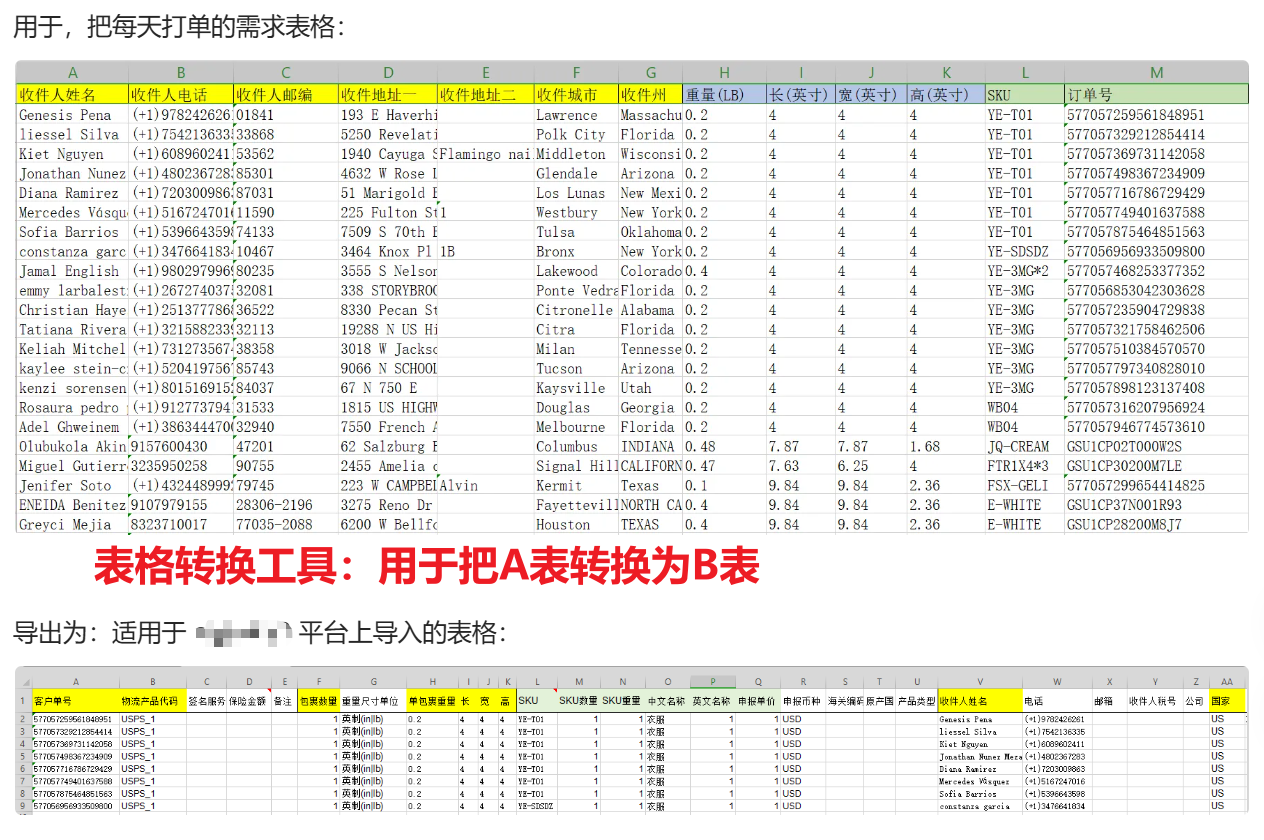Click the 宽(英寸) header cell
1264x840 pixels.
click(871, 95)
